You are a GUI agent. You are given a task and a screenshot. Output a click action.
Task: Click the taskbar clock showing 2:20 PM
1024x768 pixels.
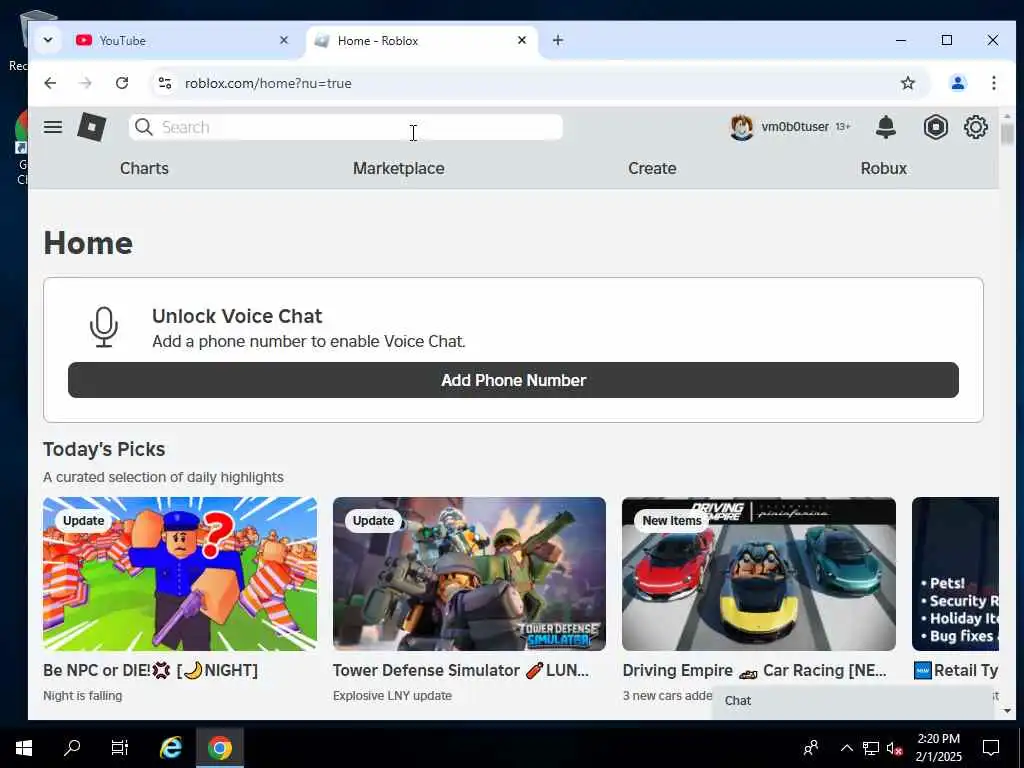(938, 748)
